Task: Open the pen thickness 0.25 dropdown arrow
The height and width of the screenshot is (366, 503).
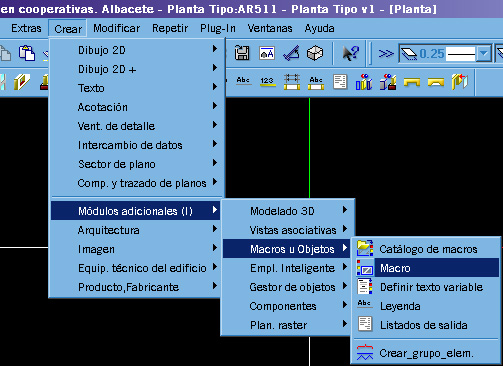Action: [484, 53]
